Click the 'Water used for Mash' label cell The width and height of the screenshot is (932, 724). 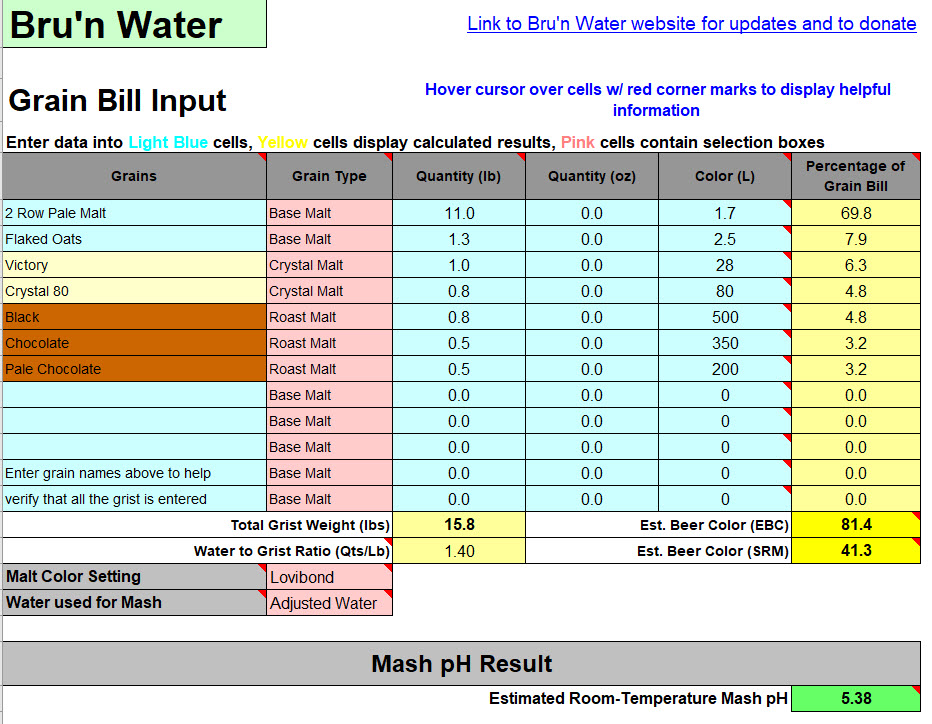[x=134, y=603]
